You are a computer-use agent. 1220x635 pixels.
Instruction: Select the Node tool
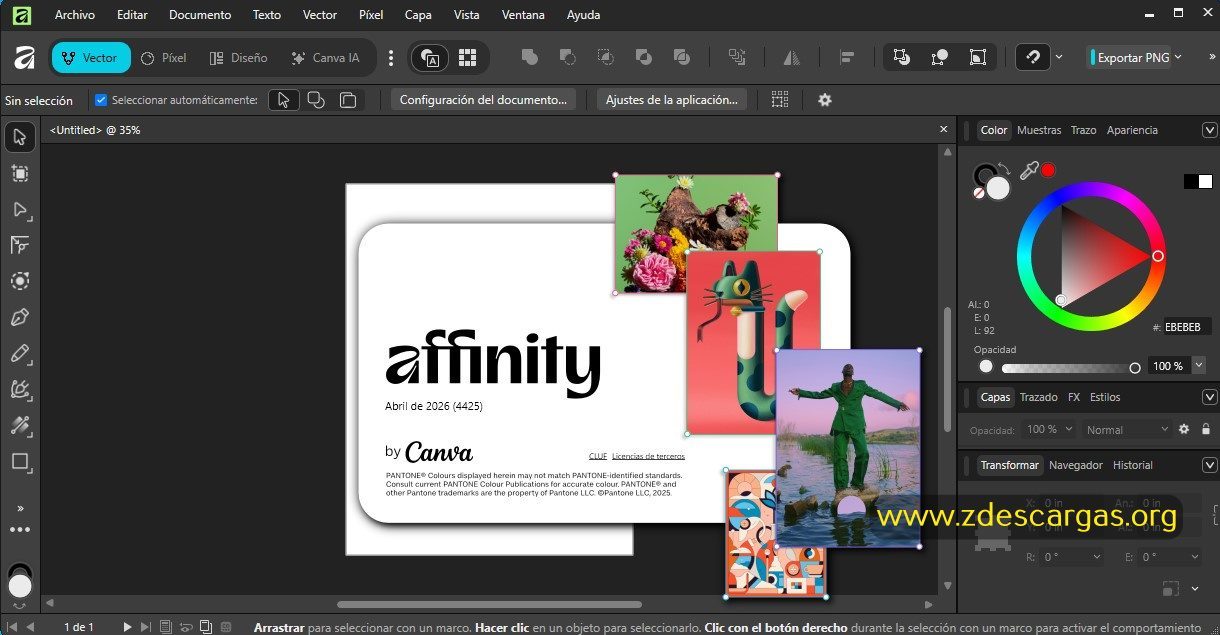pyautogui.click(x=20, y=209)
